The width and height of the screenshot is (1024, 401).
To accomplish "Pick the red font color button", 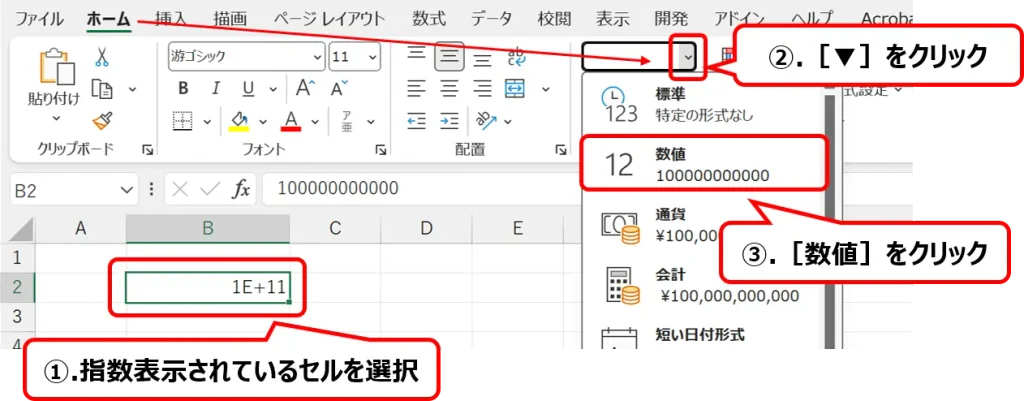I will click(291, 120).
